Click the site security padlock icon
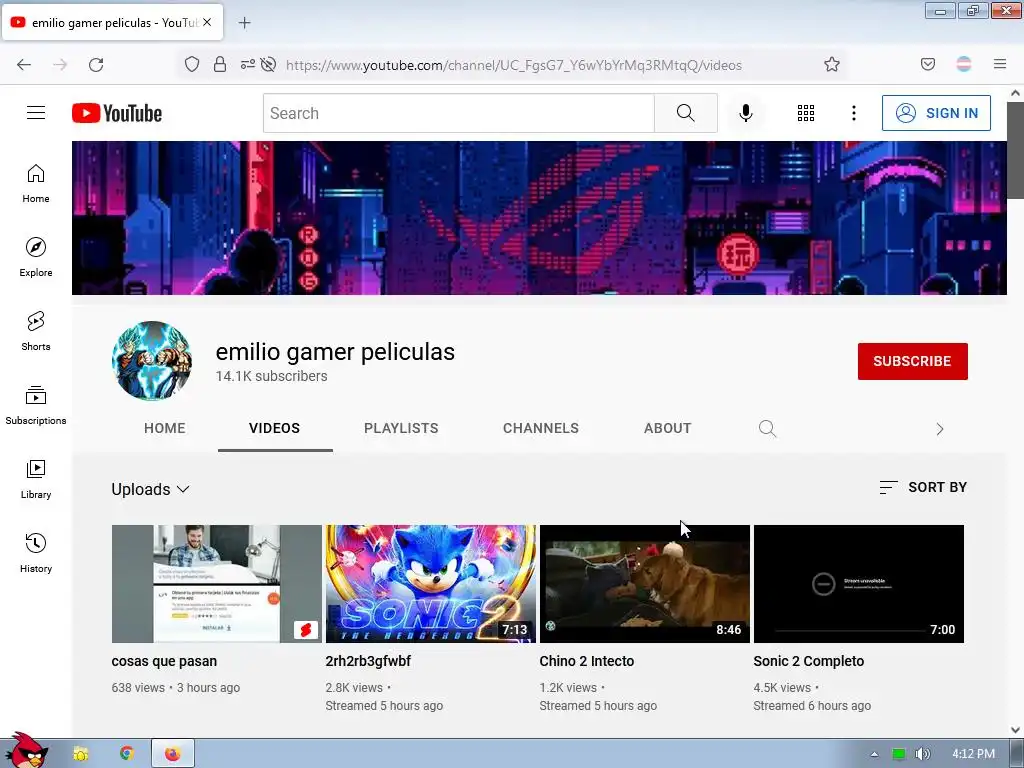Image resolution: width=1024 pixels, height=768 pixels. [220, 64]
